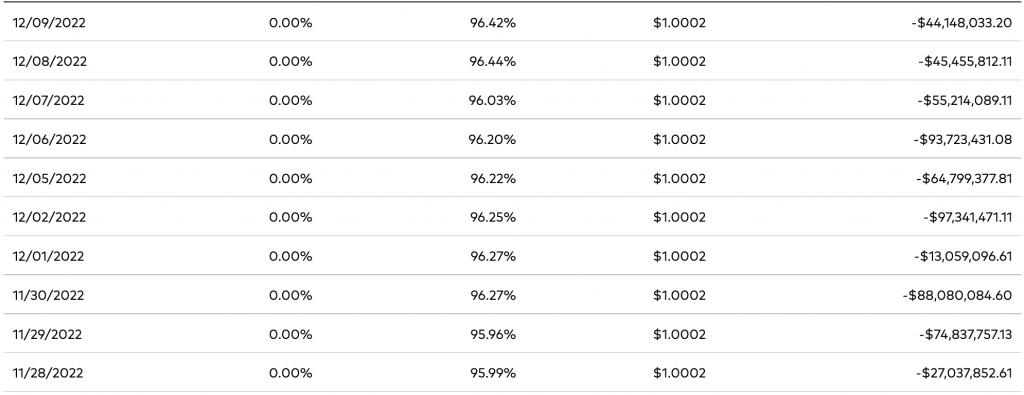Select the -$55,214,089.11 amount

964,101
